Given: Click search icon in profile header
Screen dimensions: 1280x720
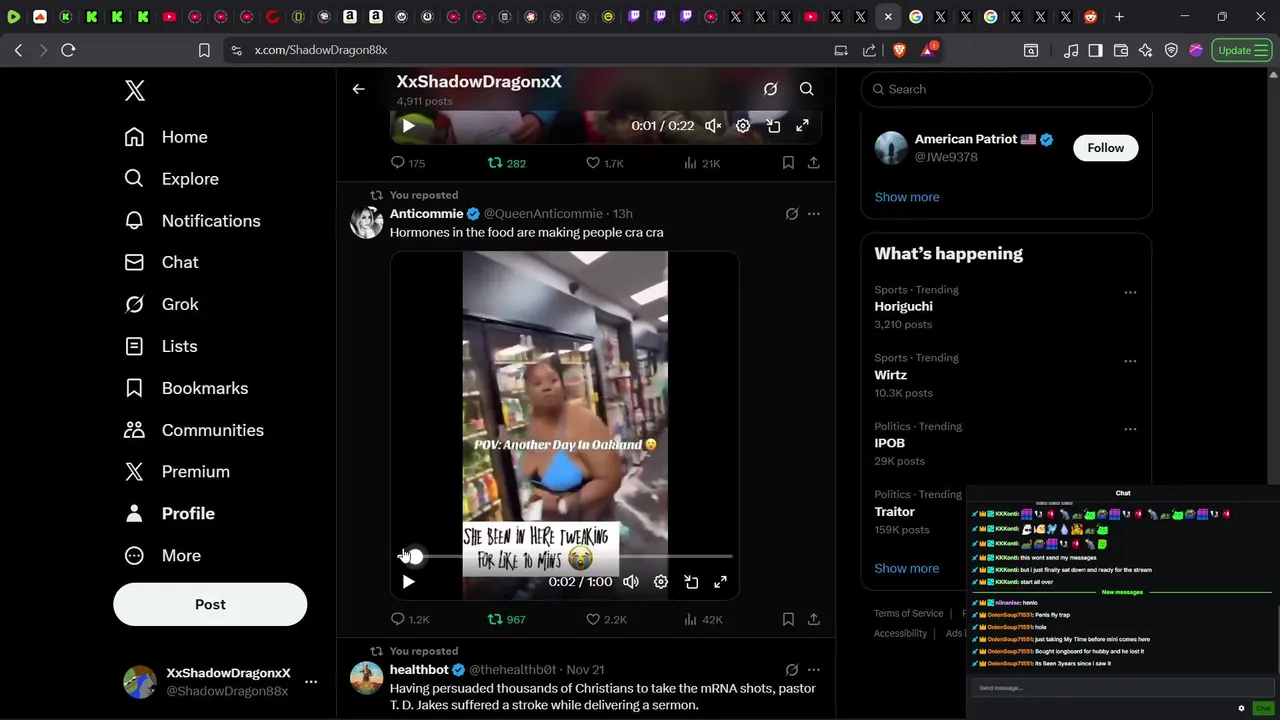Looking at the screenshot, I should point(806,89).
